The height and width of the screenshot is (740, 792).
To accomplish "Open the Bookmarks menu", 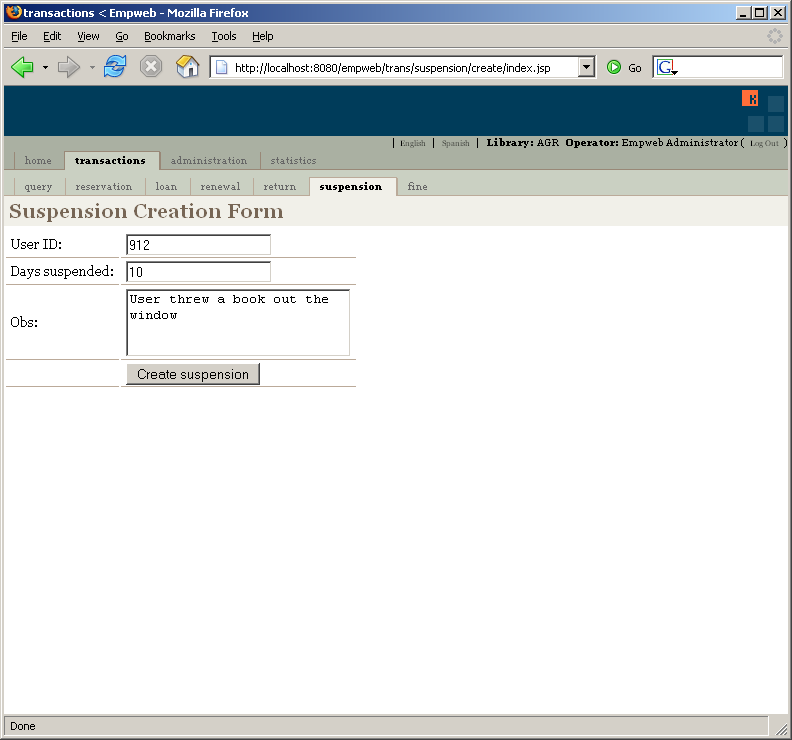I will [x=170, y=36].
